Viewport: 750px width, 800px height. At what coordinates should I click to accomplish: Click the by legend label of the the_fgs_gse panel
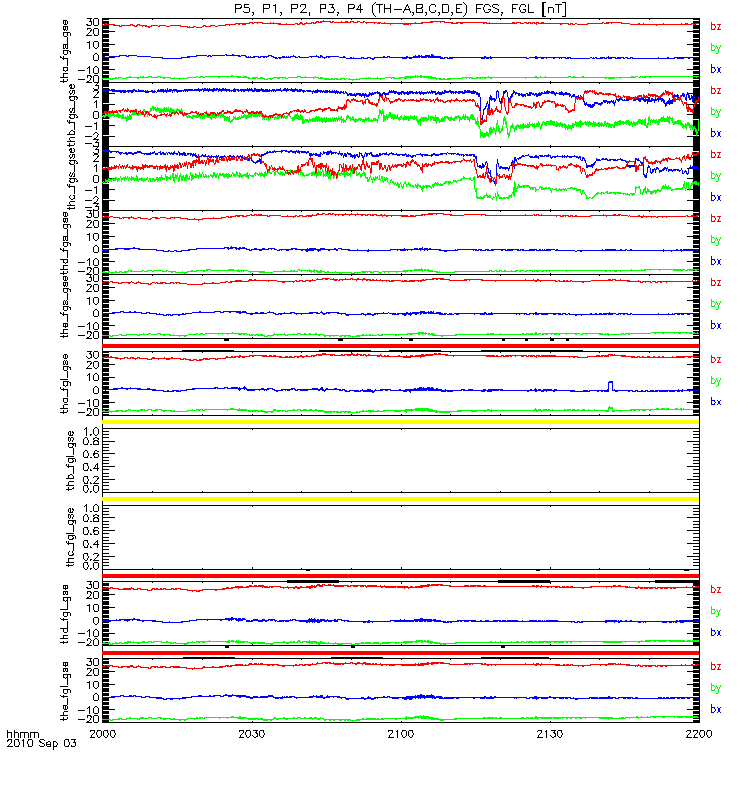(716, 304)
